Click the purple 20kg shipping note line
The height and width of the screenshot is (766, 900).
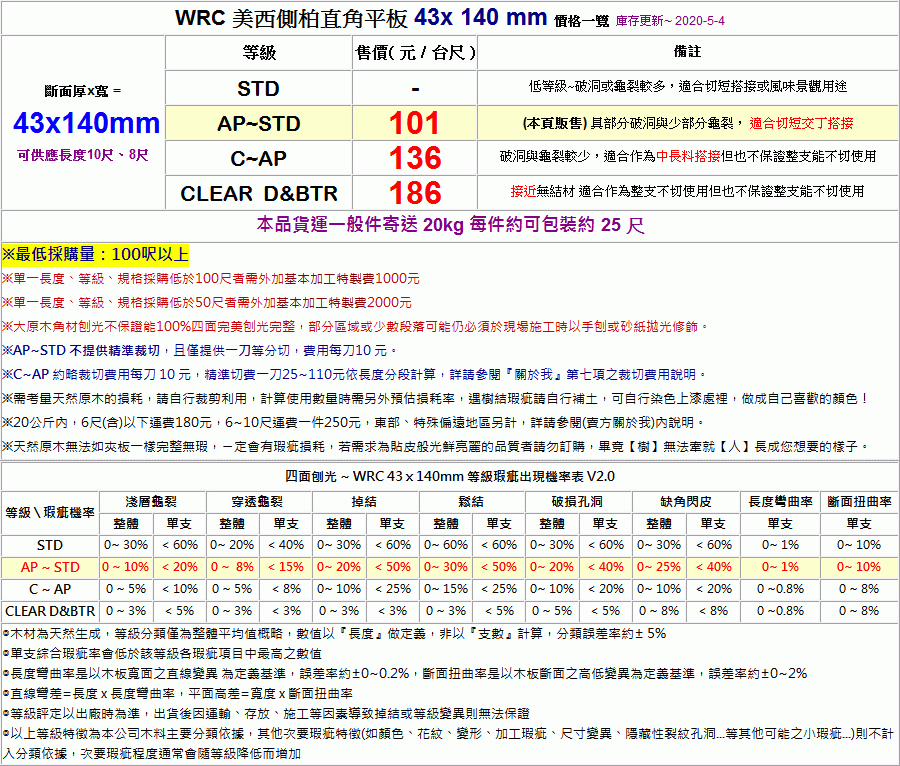(450, 224)
